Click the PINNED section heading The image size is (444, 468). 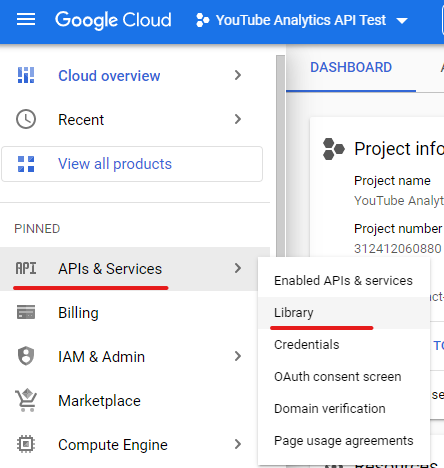37,229
